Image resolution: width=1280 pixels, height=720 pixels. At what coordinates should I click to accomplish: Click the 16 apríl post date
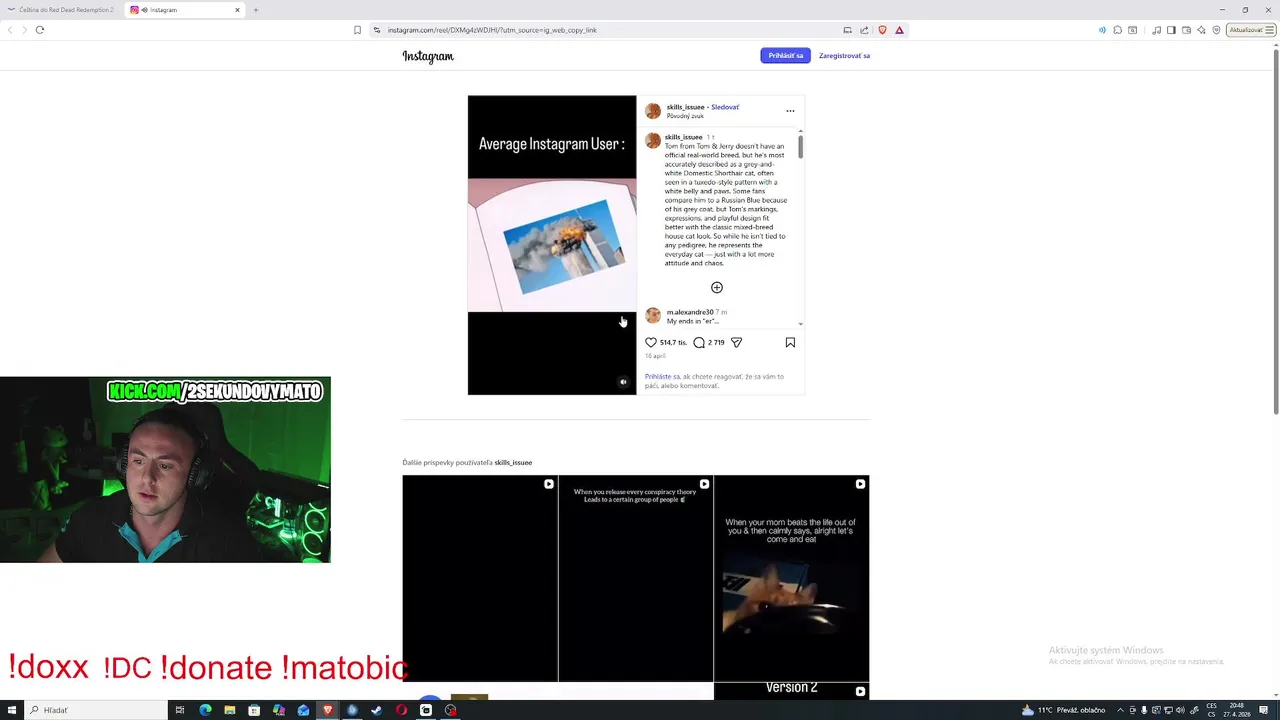(655, 356)
